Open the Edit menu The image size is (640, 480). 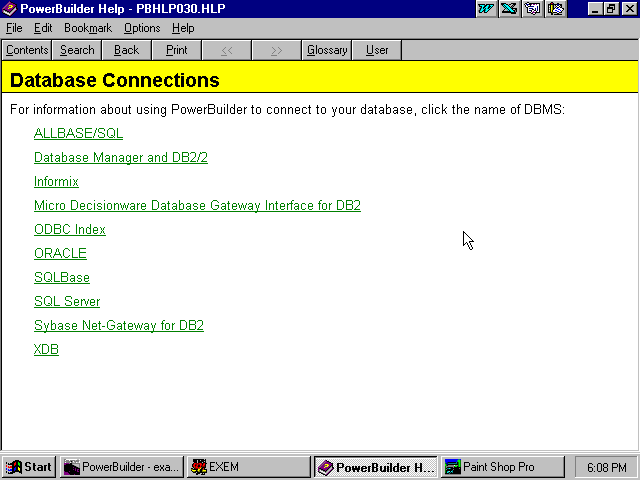[43, 28]
